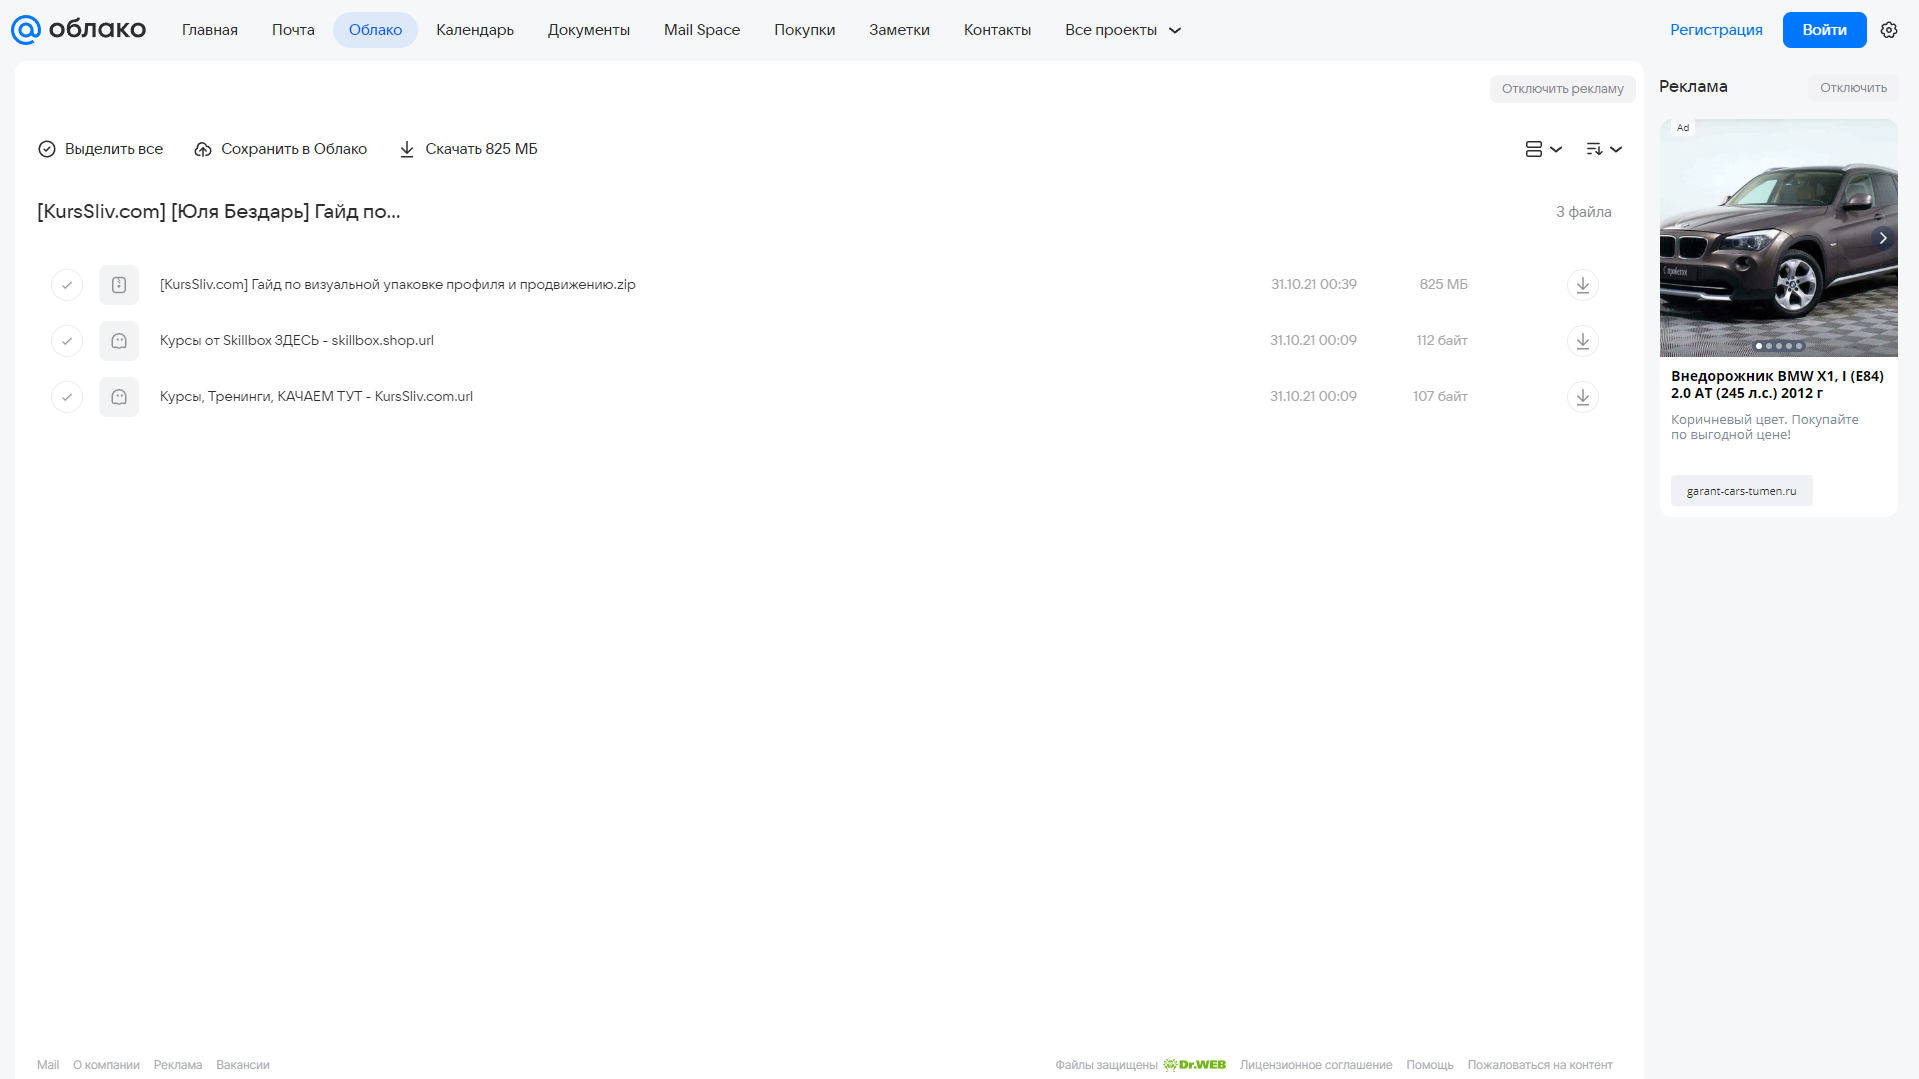1919x1079 pixels.
Task: Click Скачать 825 МБ
Action: 468,149
